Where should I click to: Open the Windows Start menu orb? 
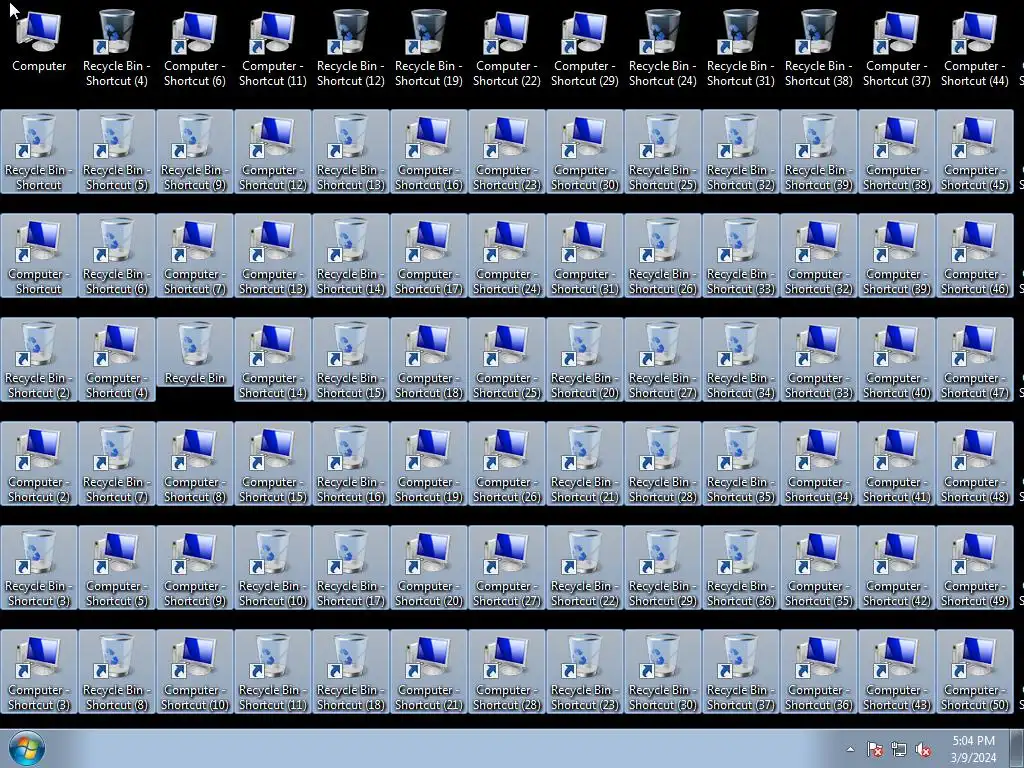pyautogui.click(x=27, y=748)
